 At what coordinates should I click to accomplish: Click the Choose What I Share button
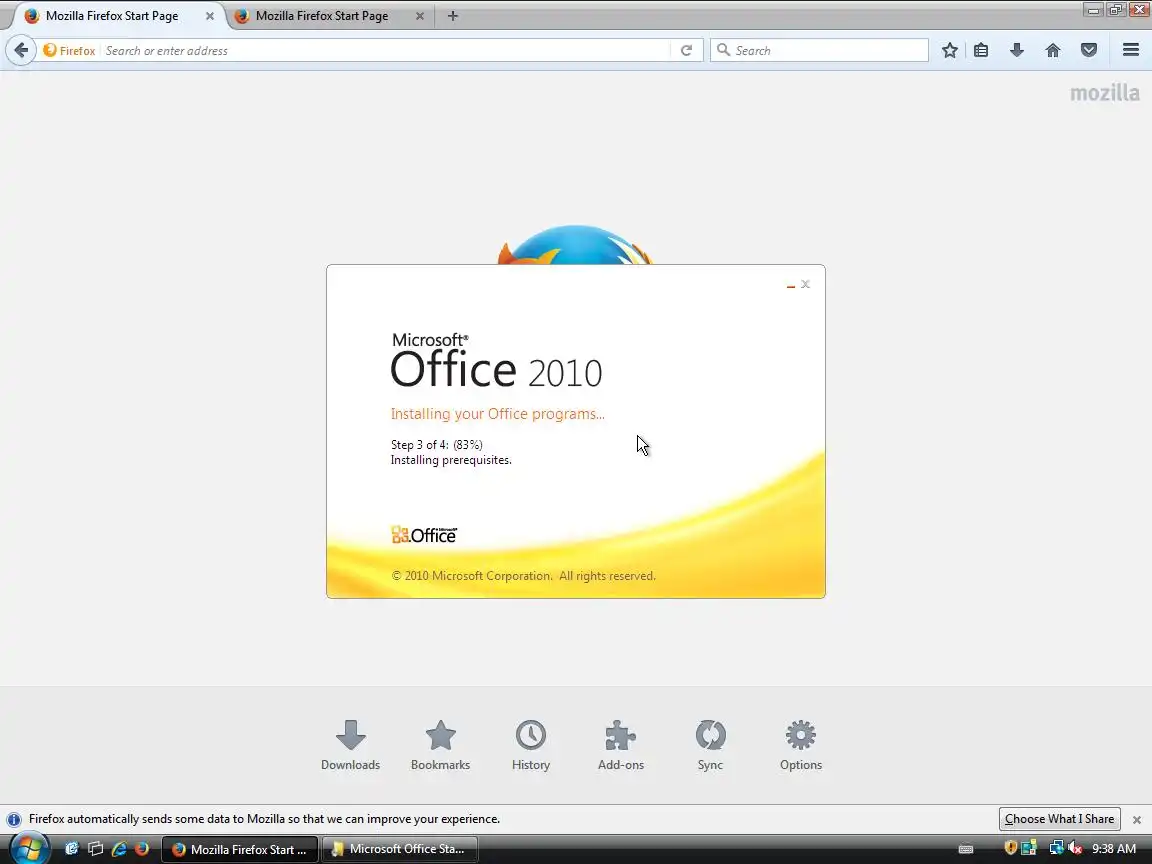click(x=1059, y=818)
